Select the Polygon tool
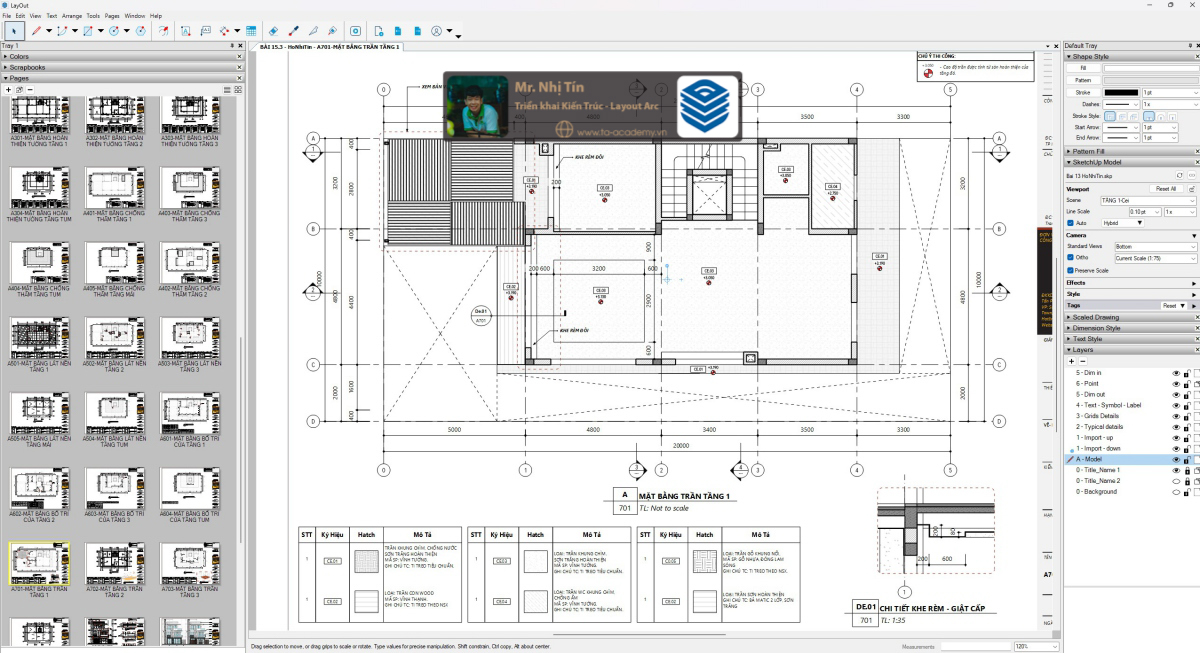This screenshot has height=653, width=1200. (140, 31)
